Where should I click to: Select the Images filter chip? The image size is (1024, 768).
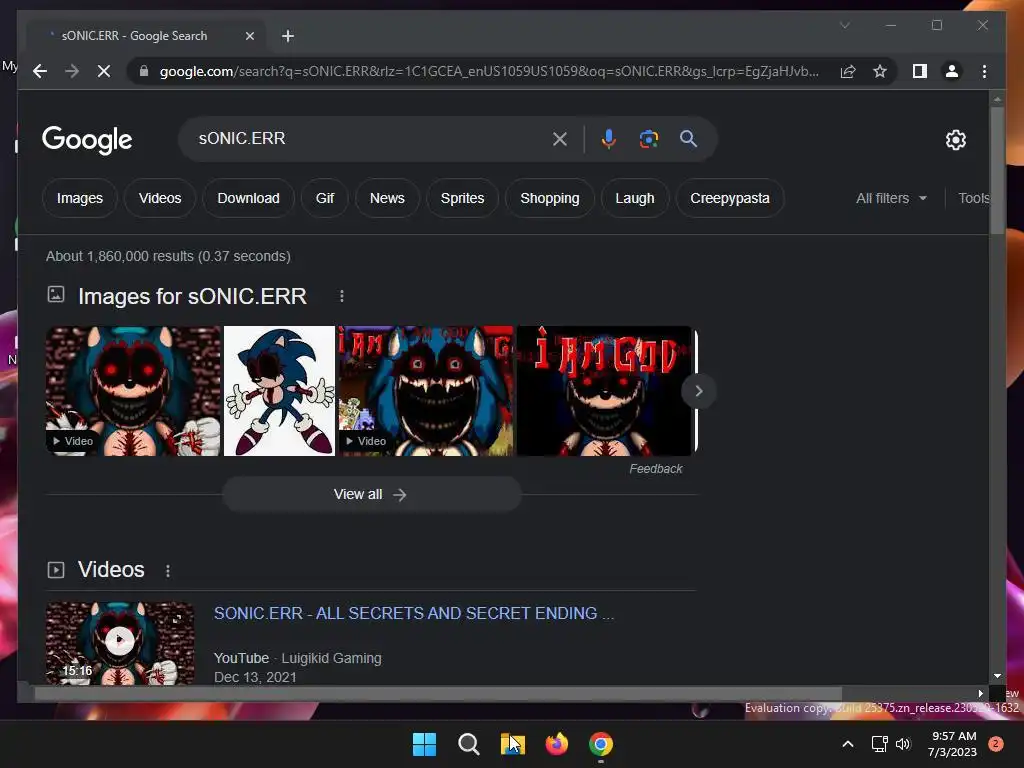[x=80, y=198]
